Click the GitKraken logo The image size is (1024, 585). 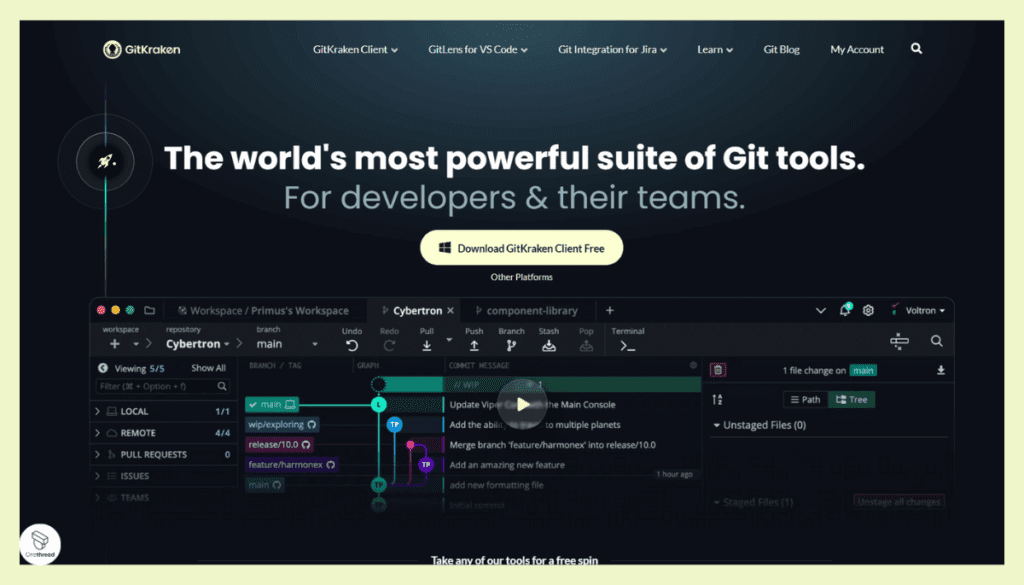pos(141,49)
